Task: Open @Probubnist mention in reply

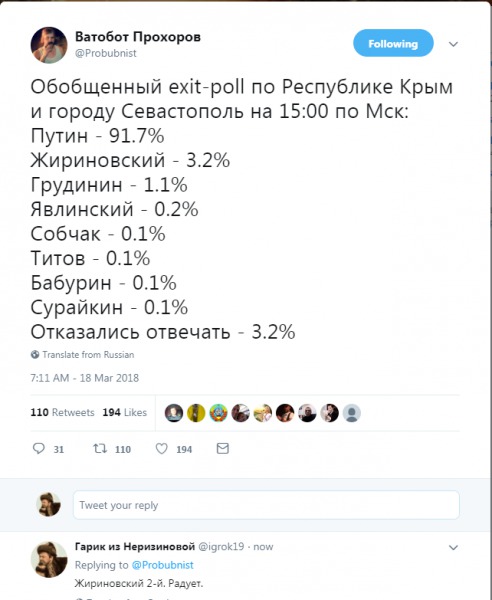Action: point(163,565)
